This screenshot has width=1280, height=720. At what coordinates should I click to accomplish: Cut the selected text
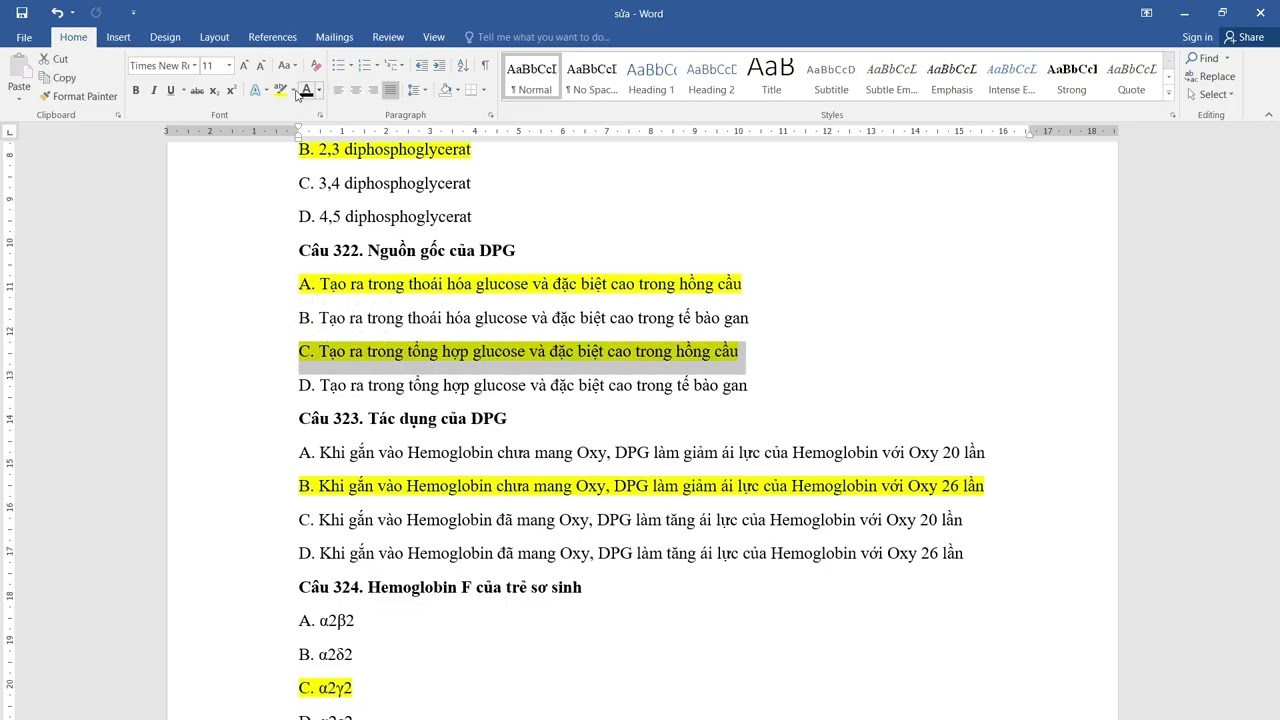[x=53, y=59]
